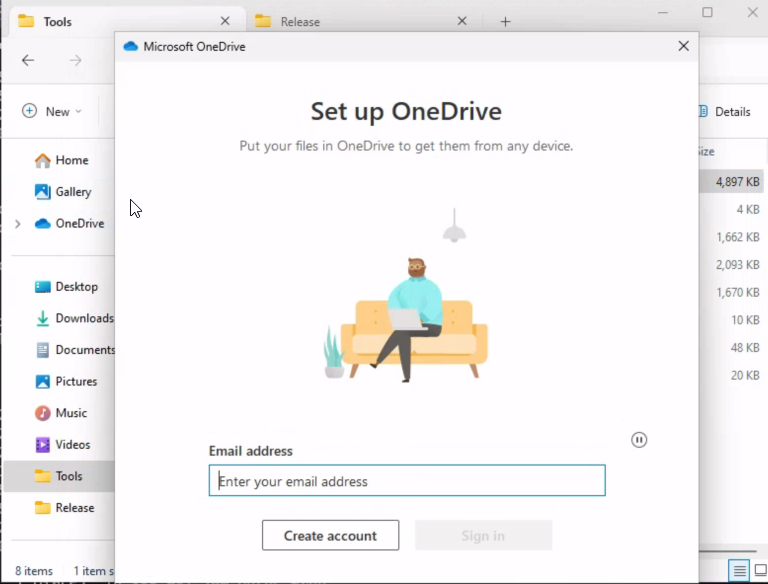
Task: Toggle the Details pane button
Action: [x=725, y=112]
